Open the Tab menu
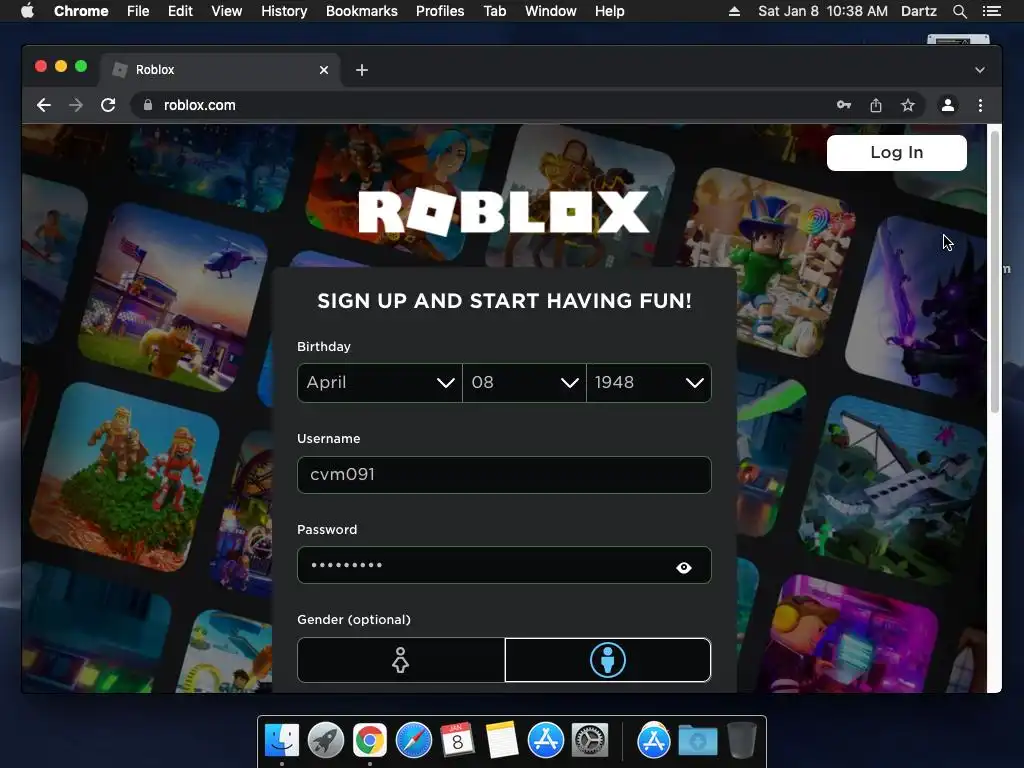Screen dimensions: 1024x768 495,11
